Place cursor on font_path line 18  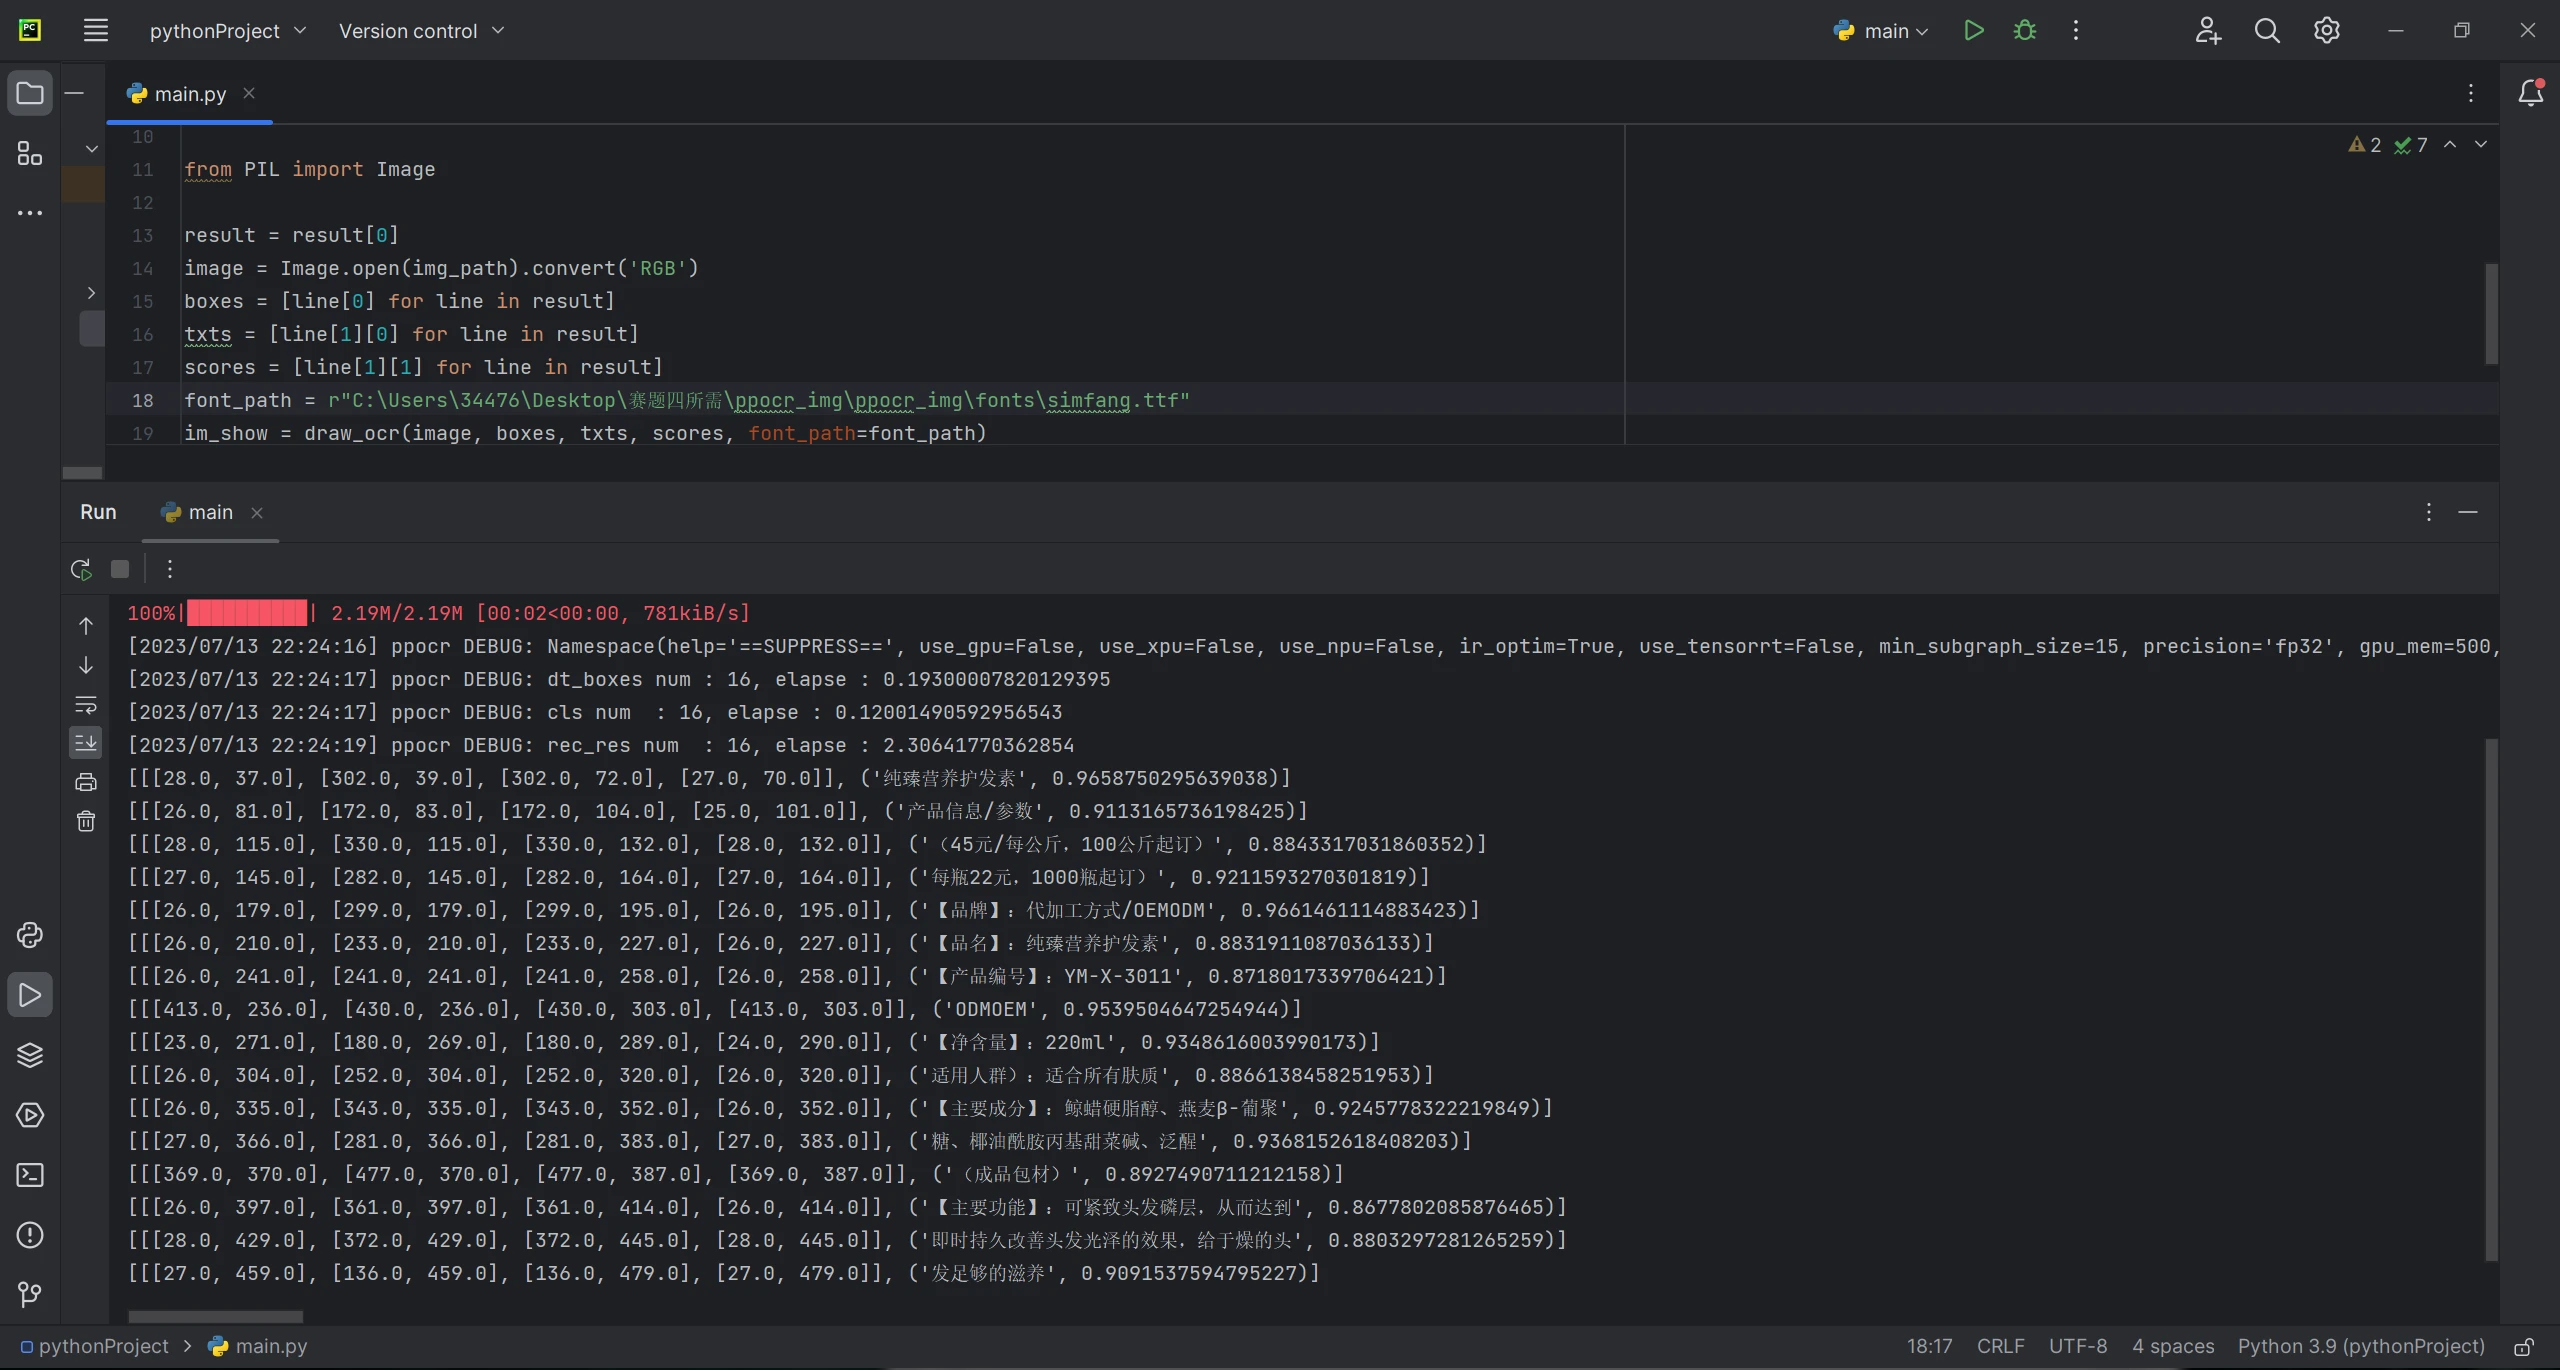coord(686,400)
